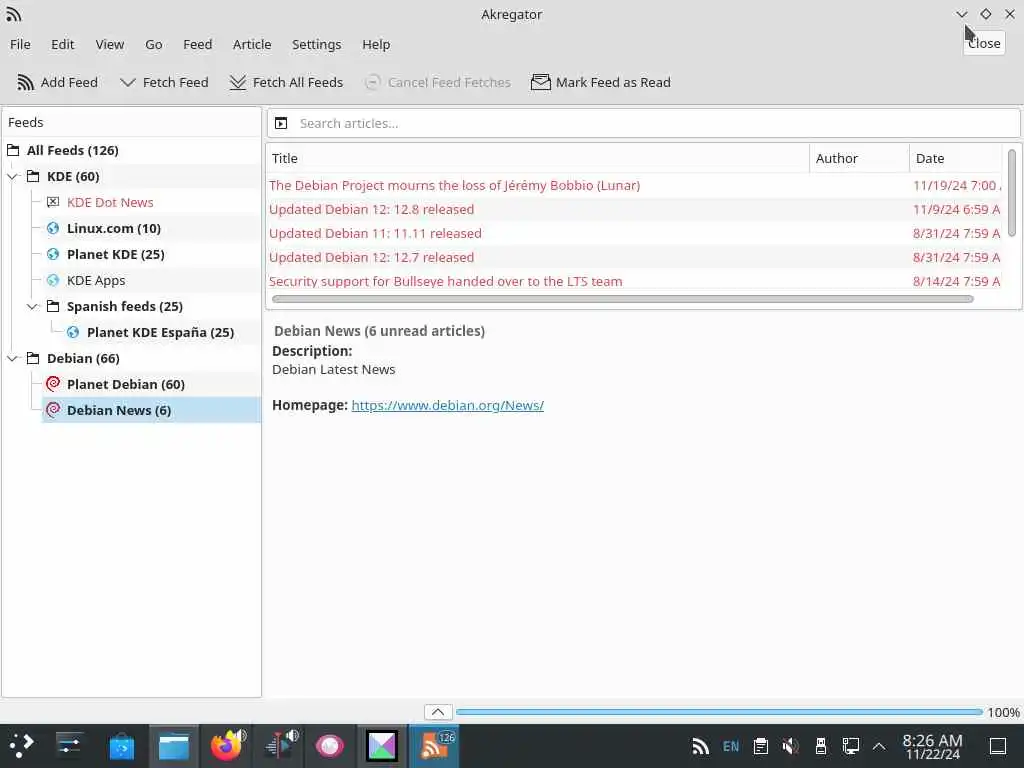This screenshot has height=768, width=1024.
Task: Click the up-arrow button beside progress bar
Action: 438,712
